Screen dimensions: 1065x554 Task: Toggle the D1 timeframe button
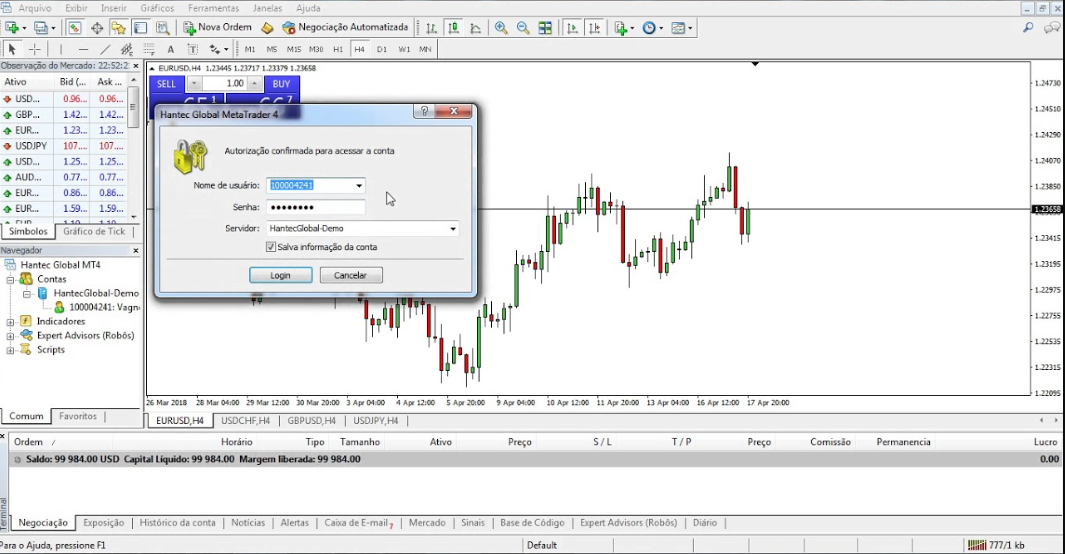(x=382, y=49)
